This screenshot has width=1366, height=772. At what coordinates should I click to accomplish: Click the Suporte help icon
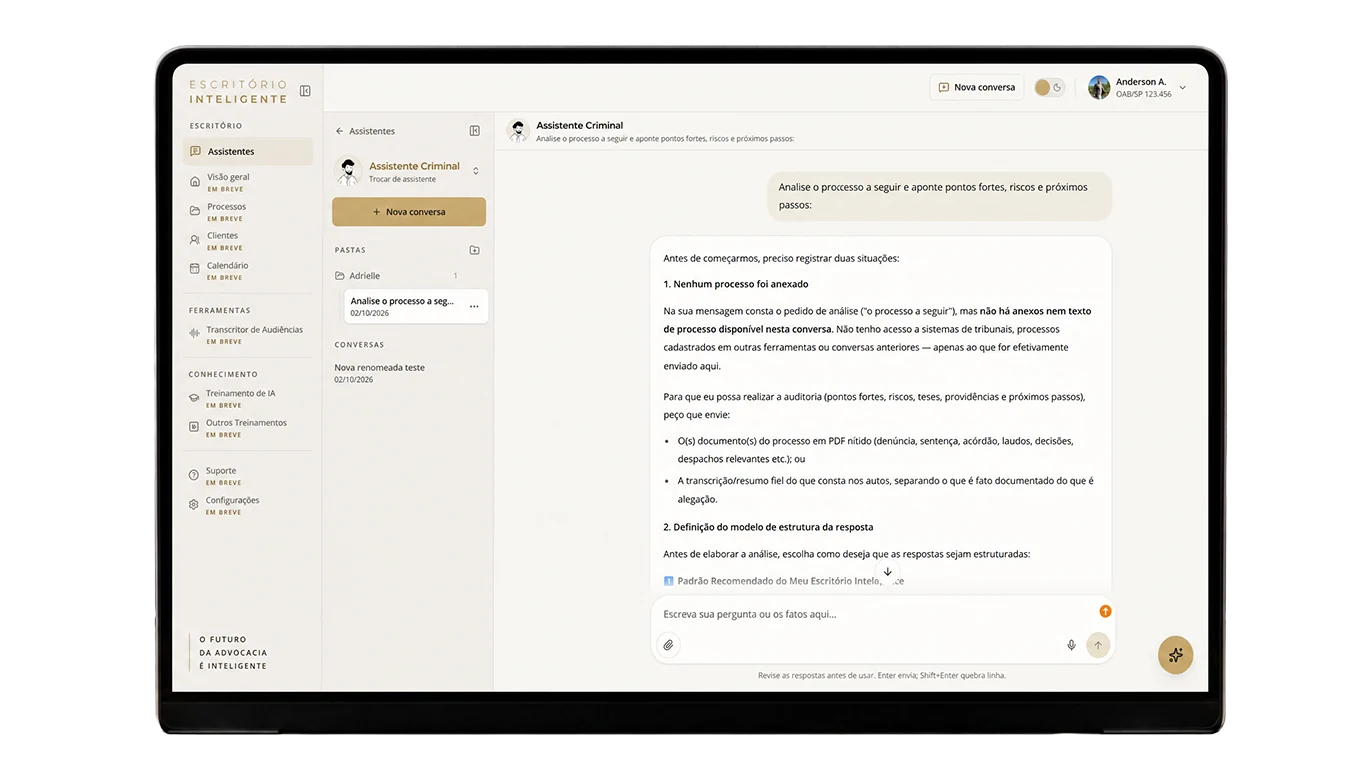pyautogui.click(x=194, y=475)
